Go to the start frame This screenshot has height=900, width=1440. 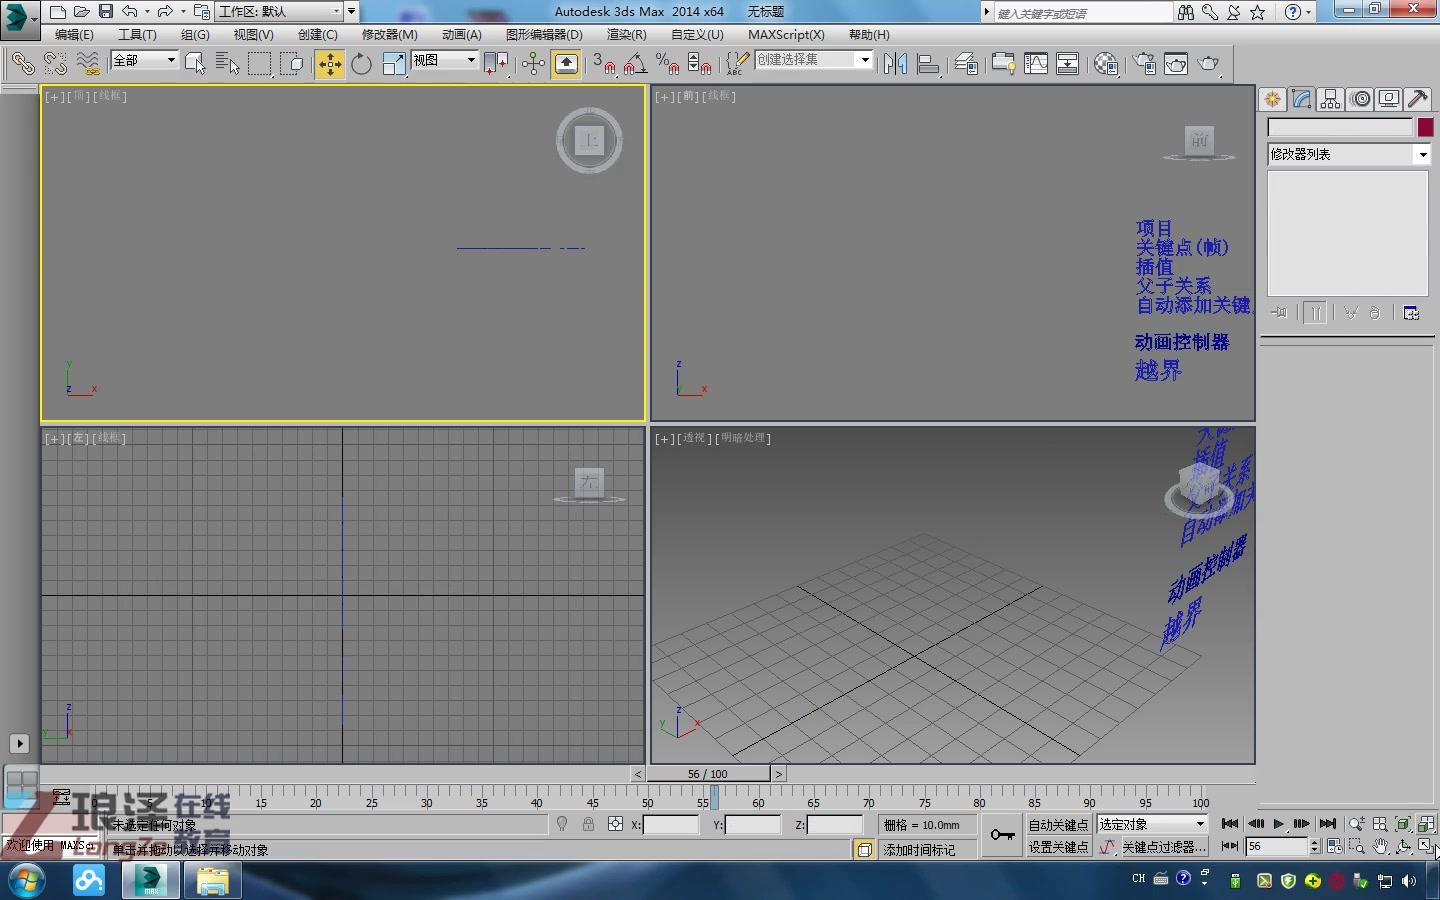click(1230, 824)
